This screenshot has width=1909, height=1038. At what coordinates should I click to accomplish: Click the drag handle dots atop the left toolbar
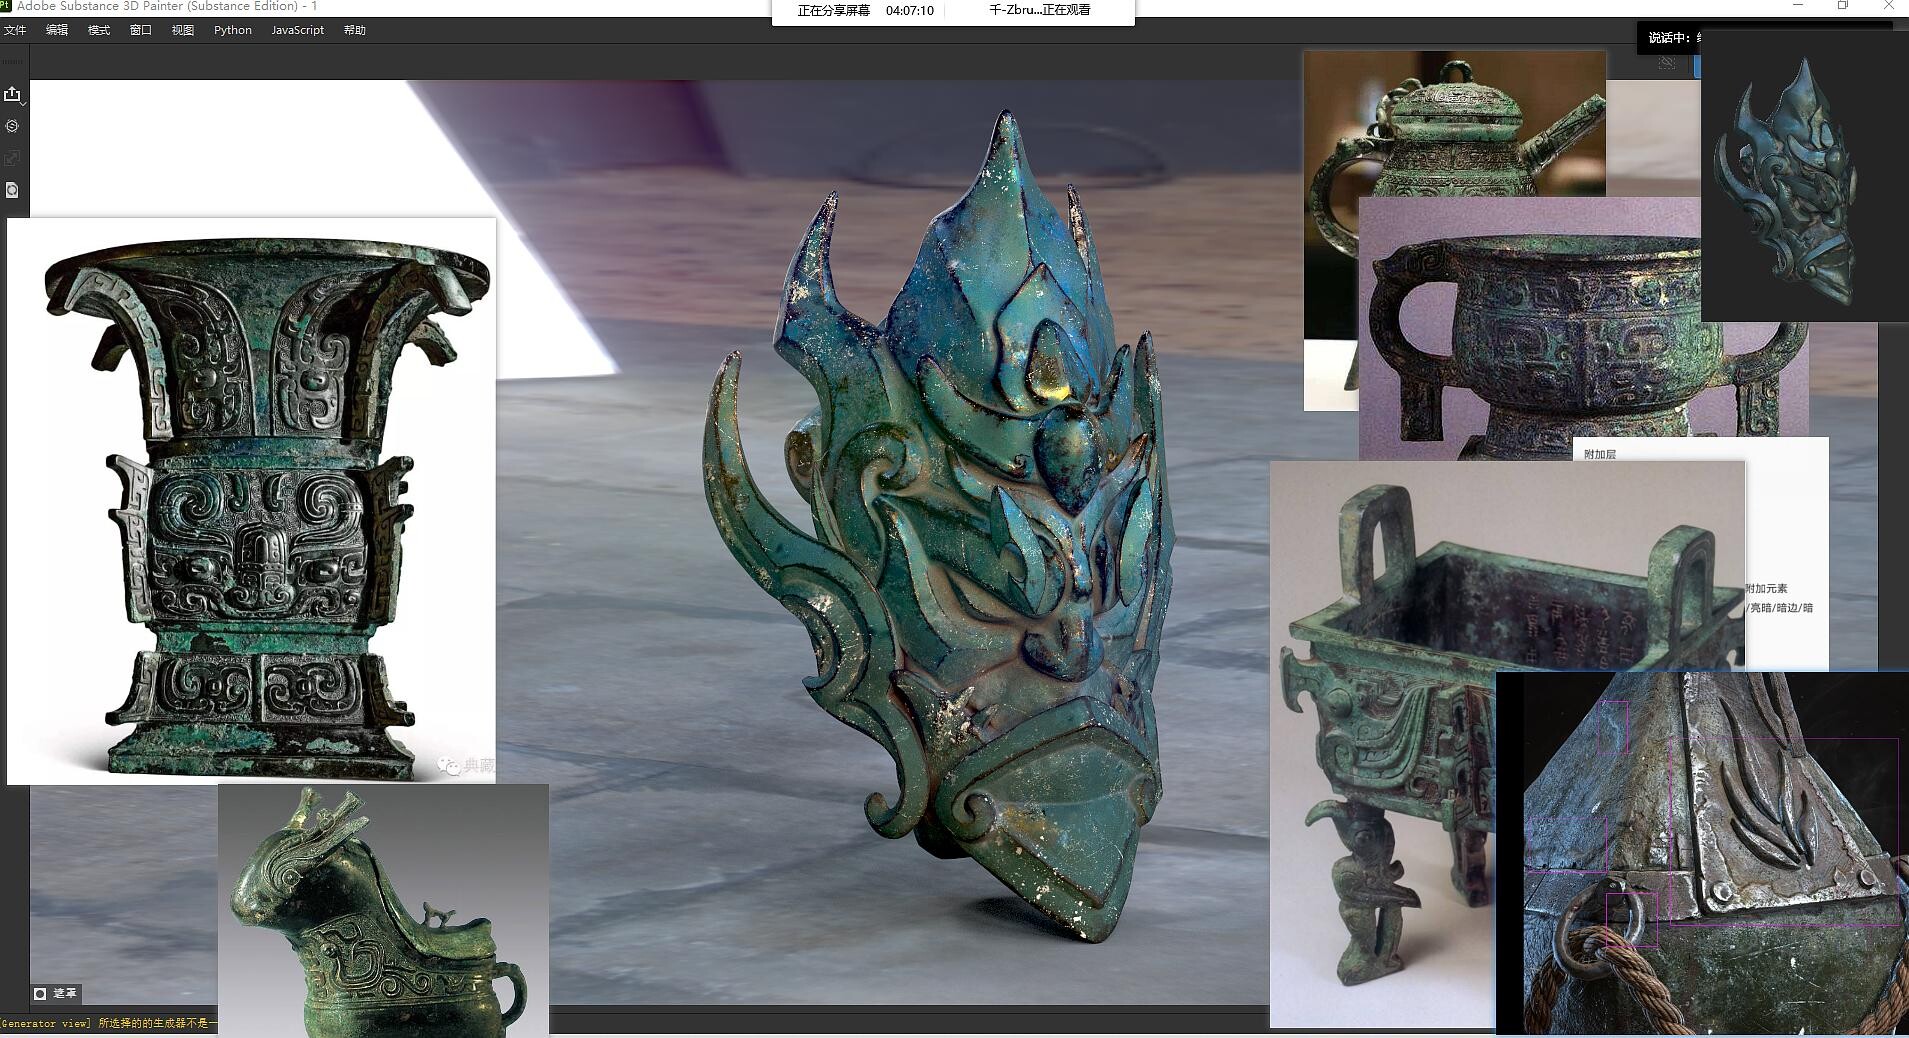coord(12,60)
